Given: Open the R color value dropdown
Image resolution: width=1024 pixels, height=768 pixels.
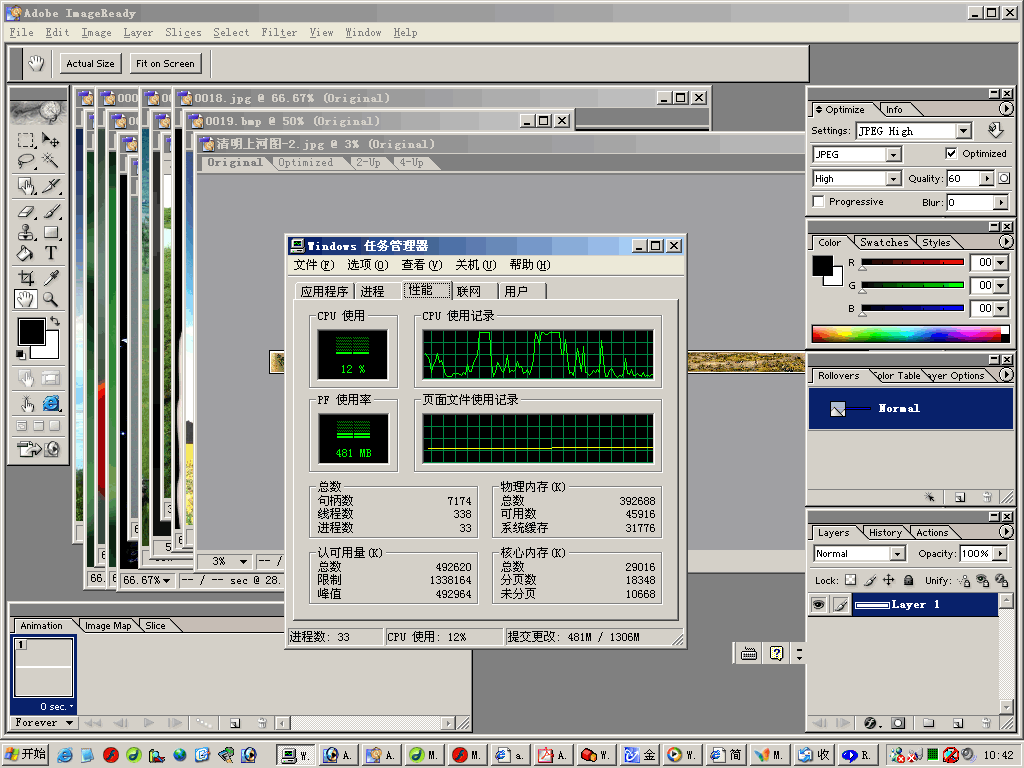Looking at the screenshot, I should (x=1001, y=263).
